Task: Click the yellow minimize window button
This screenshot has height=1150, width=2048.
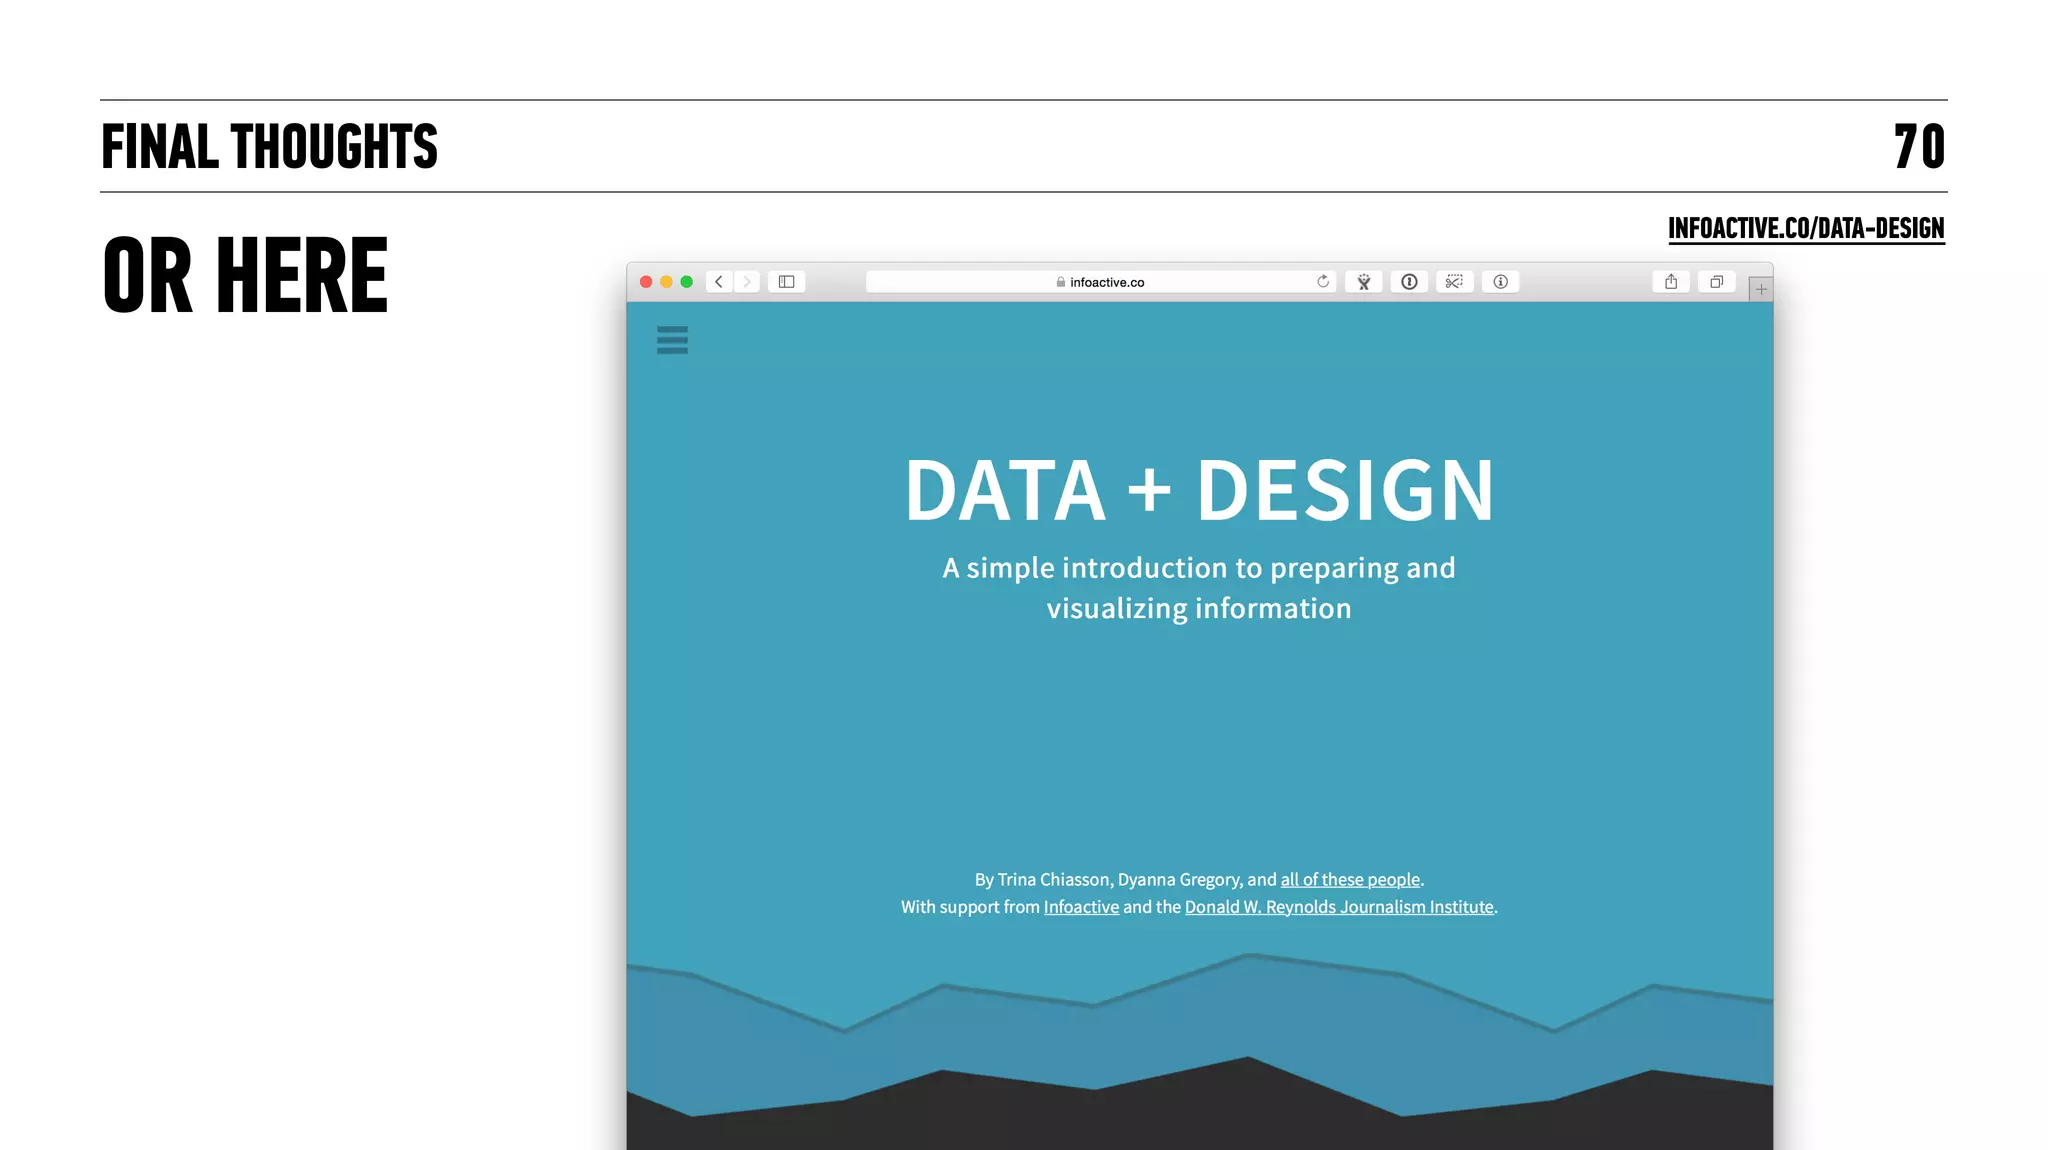Action: (x=666, y=282)
